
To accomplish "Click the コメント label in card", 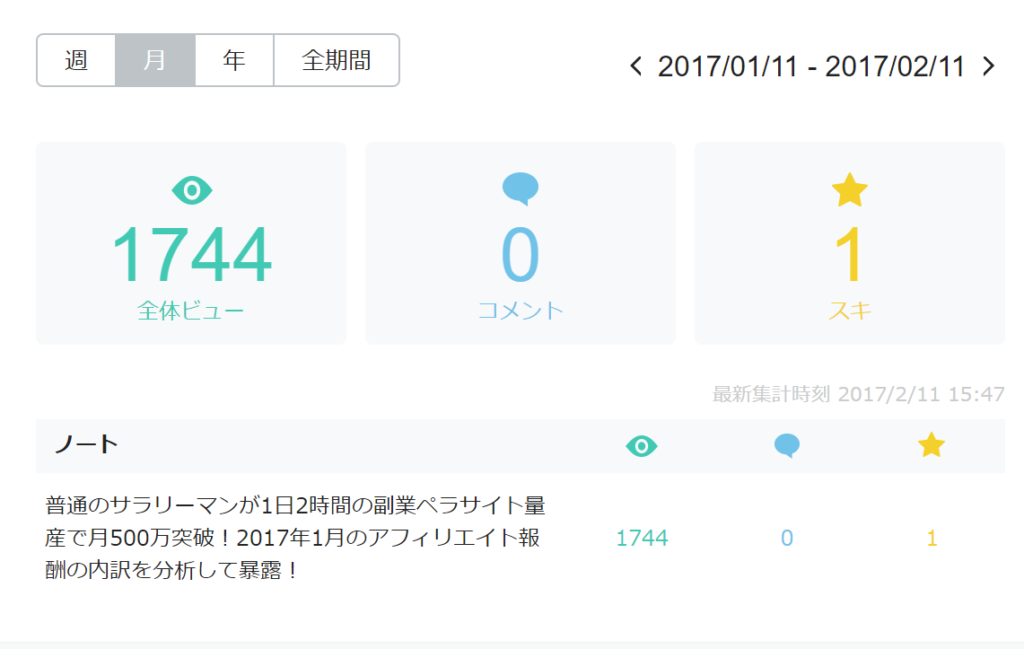I will (x=520, y=310).
